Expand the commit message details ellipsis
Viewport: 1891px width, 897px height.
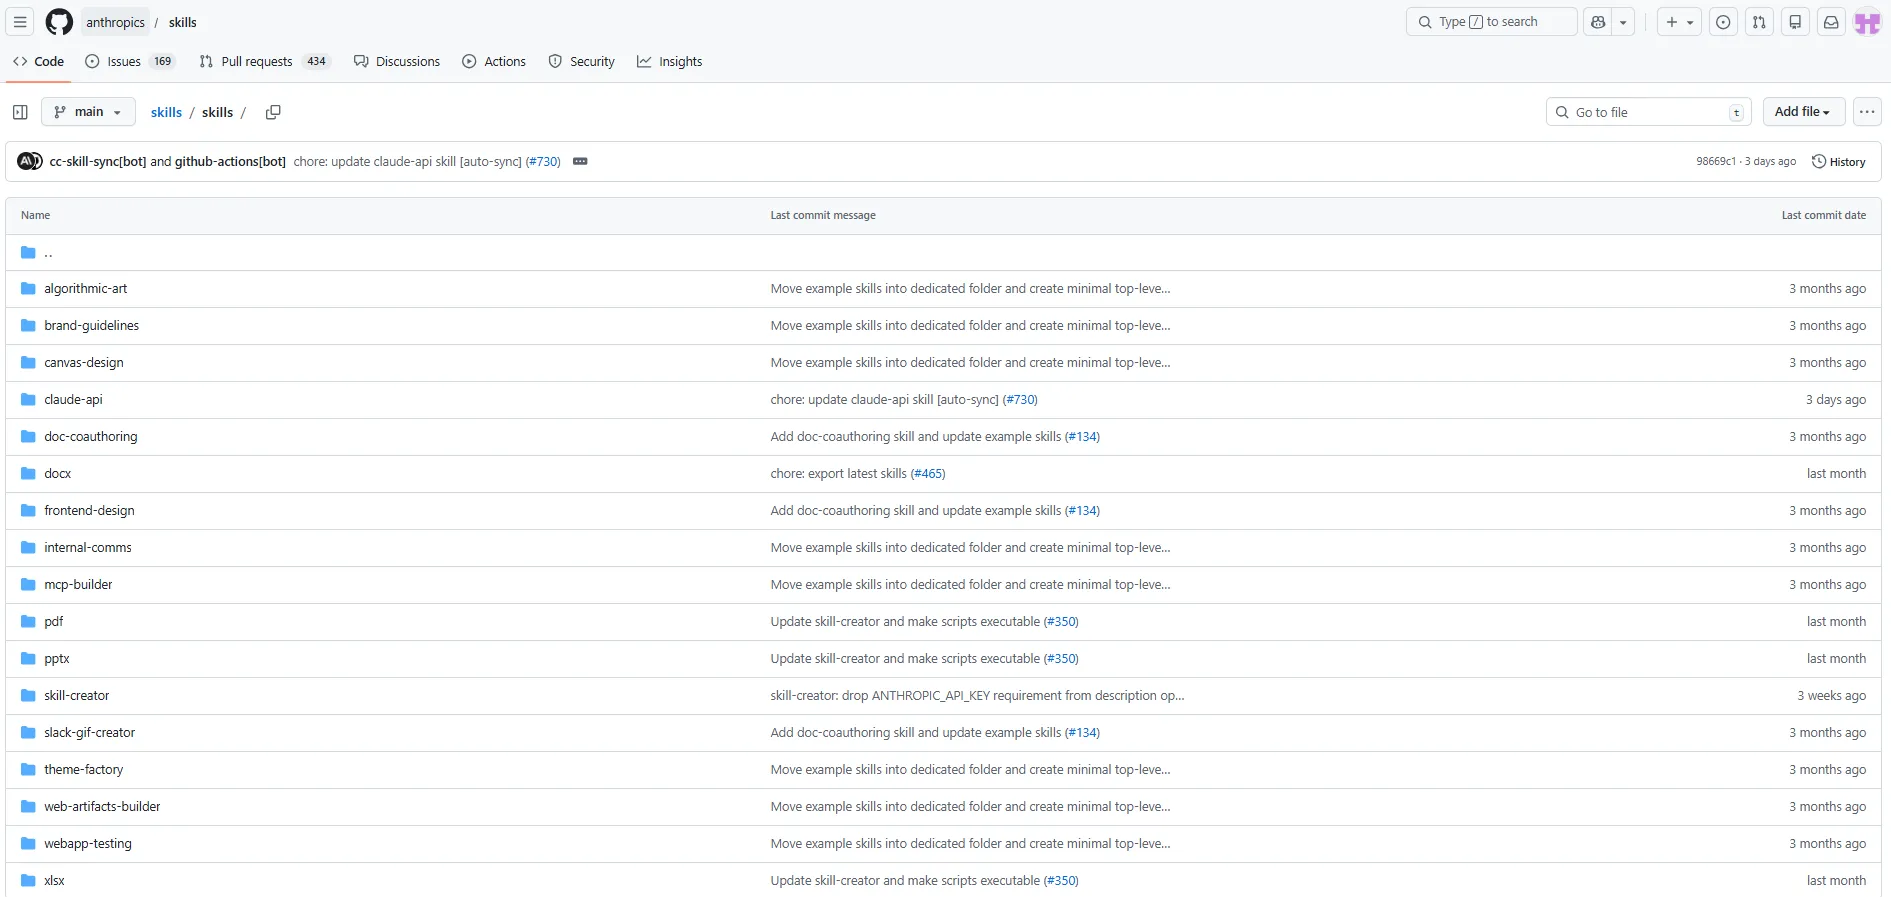(580, 161)
